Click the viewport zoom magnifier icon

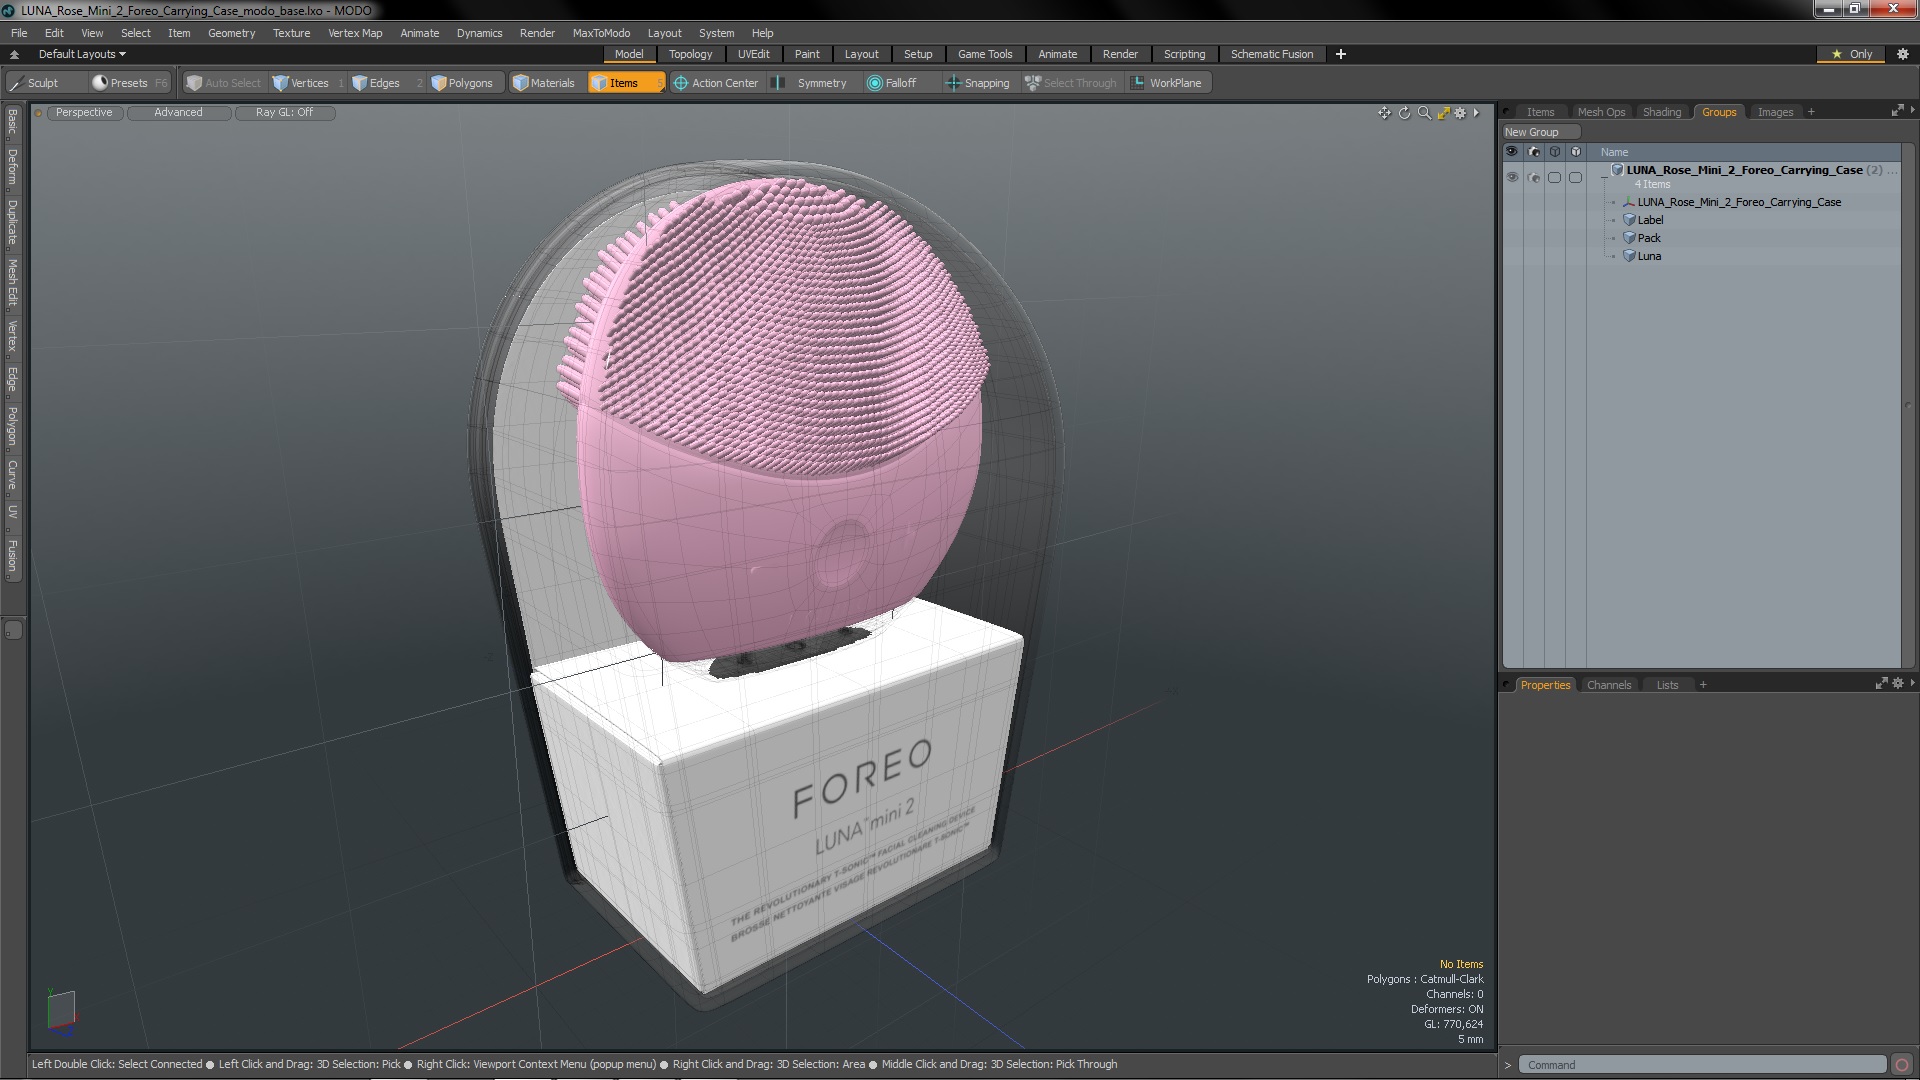(1424, 113)
